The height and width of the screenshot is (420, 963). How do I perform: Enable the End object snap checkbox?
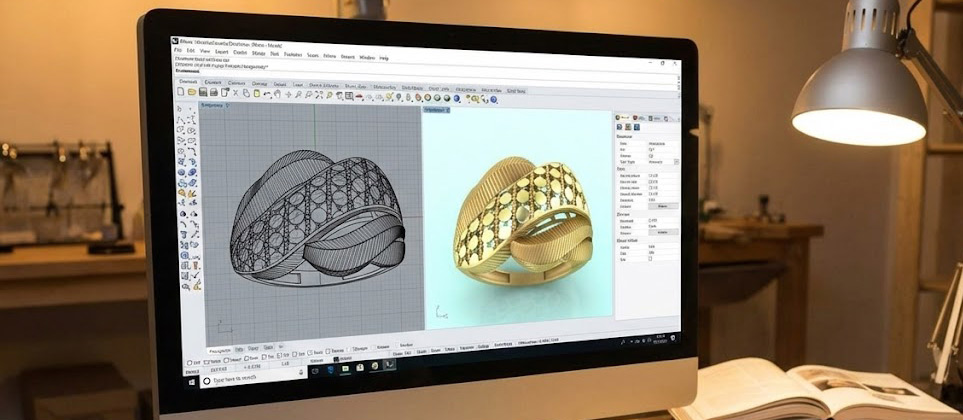[190, 361]
